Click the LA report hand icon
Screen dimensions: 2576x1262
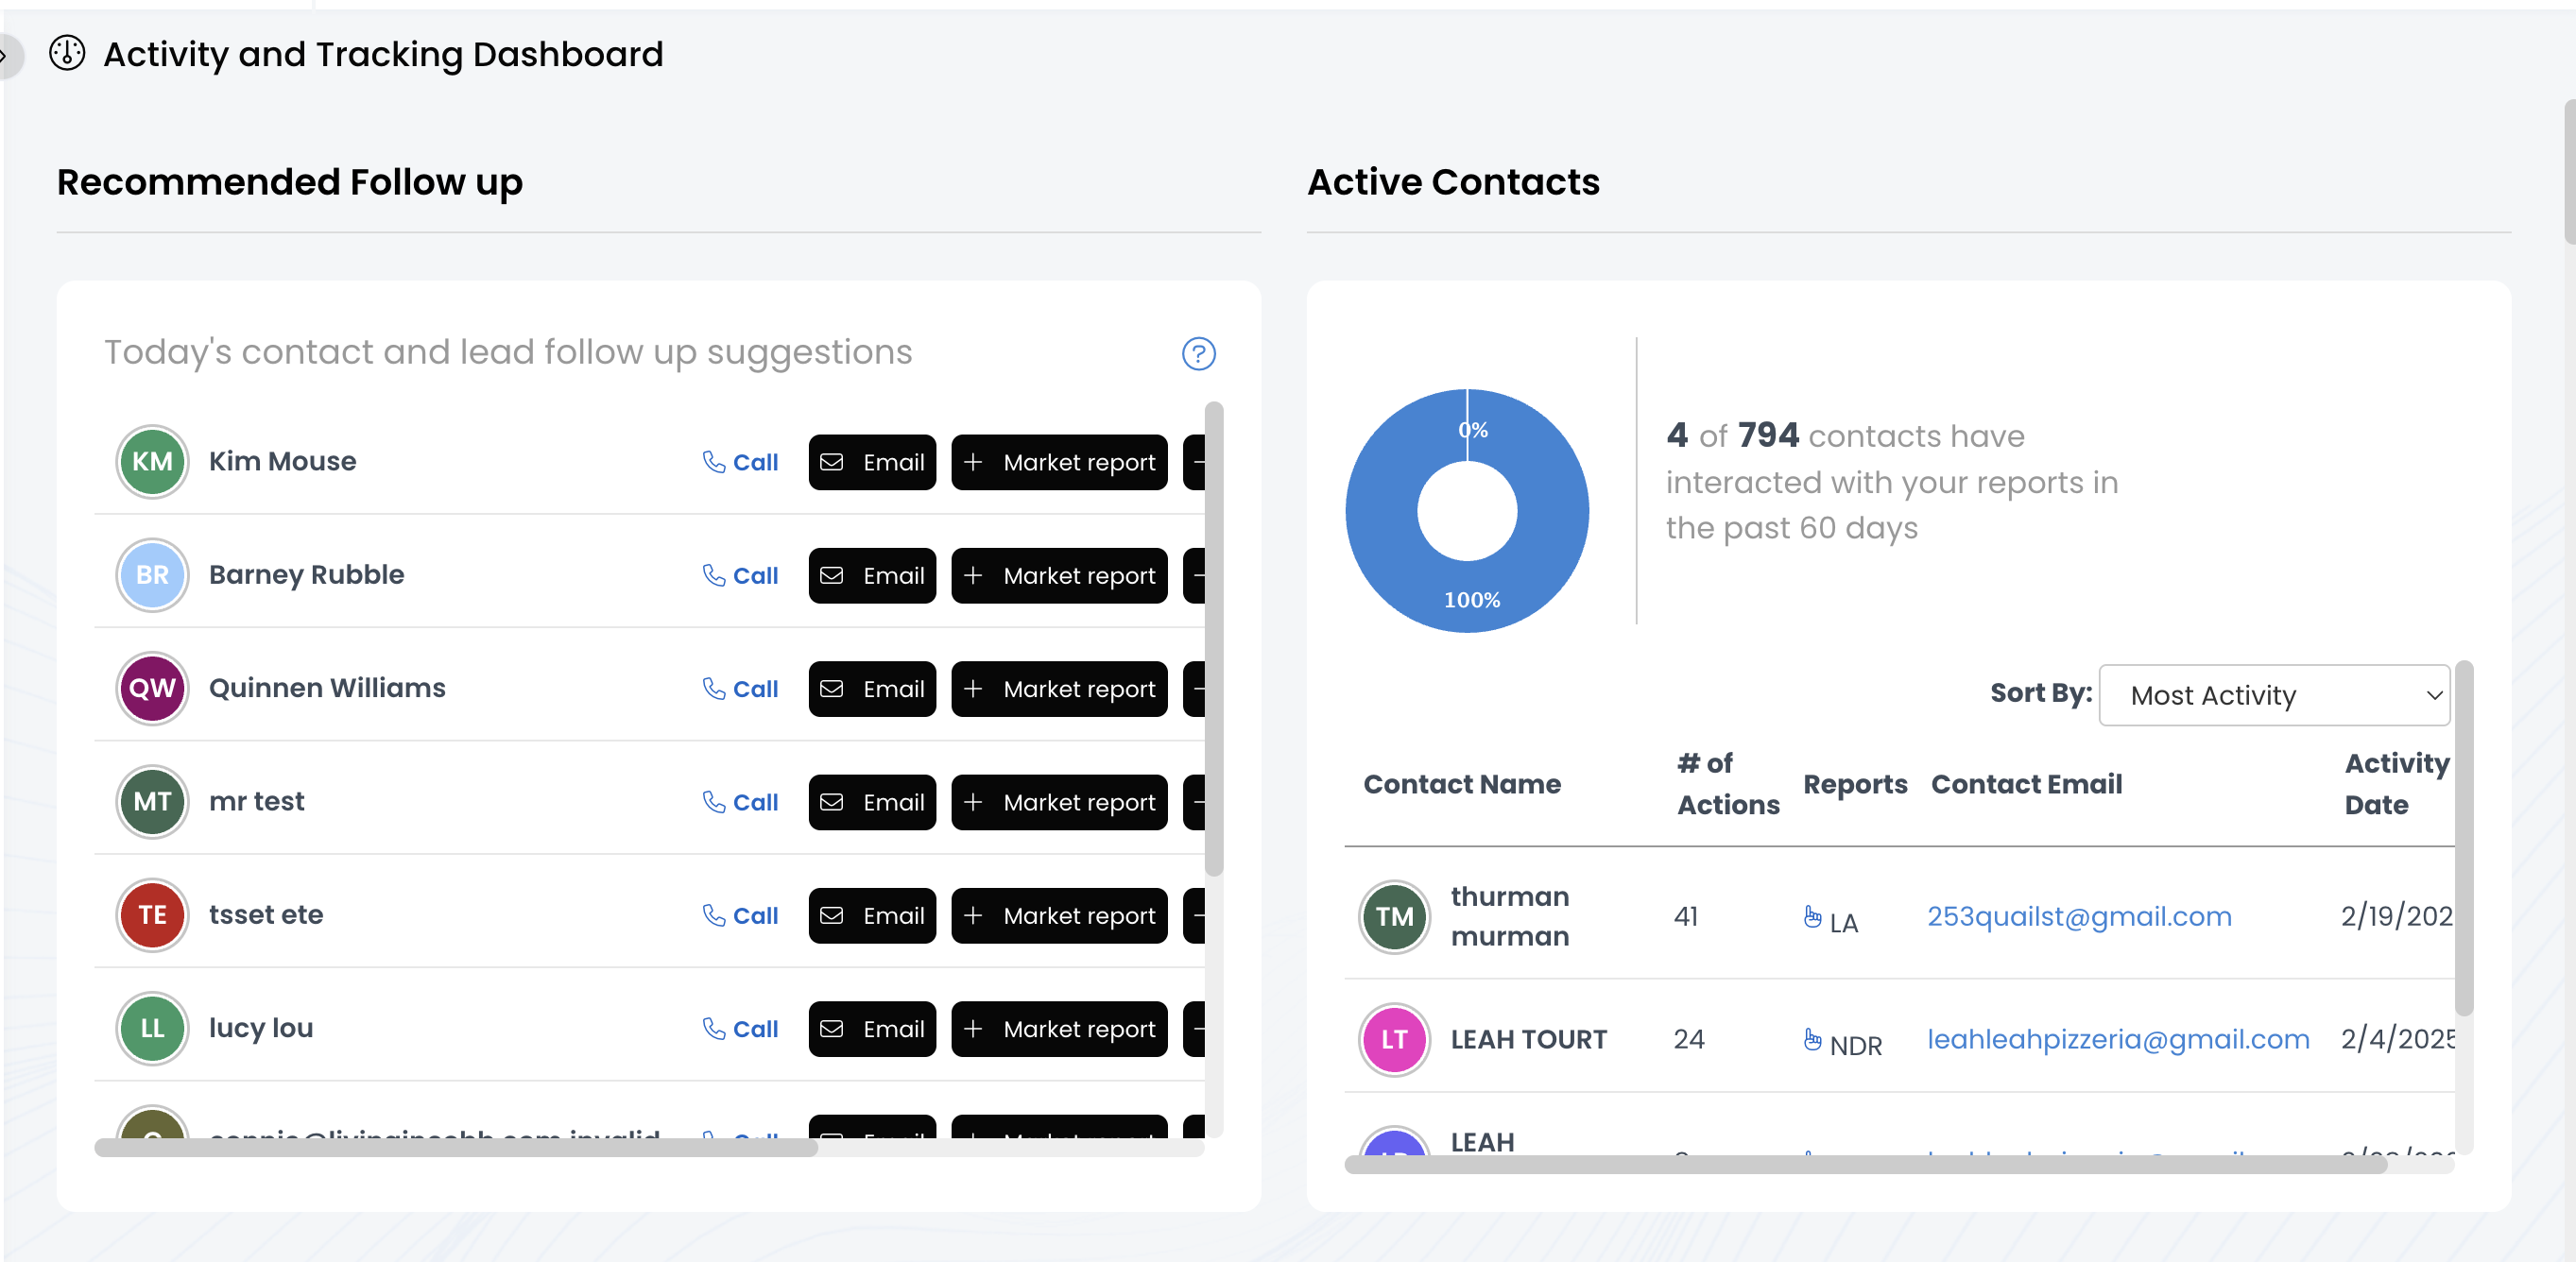tap(1812, 916)
